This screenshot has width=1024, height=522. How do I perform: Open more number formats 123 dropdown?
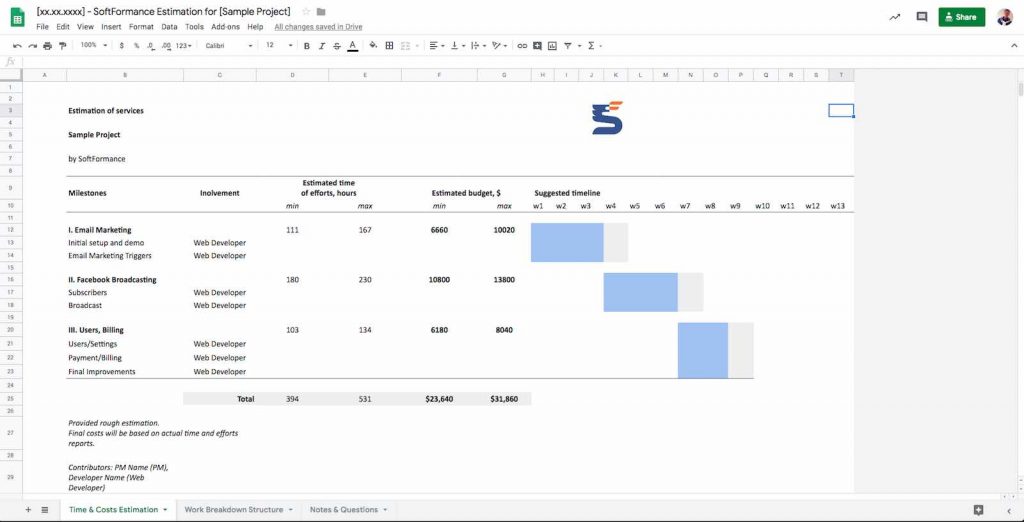click(184, 46)
